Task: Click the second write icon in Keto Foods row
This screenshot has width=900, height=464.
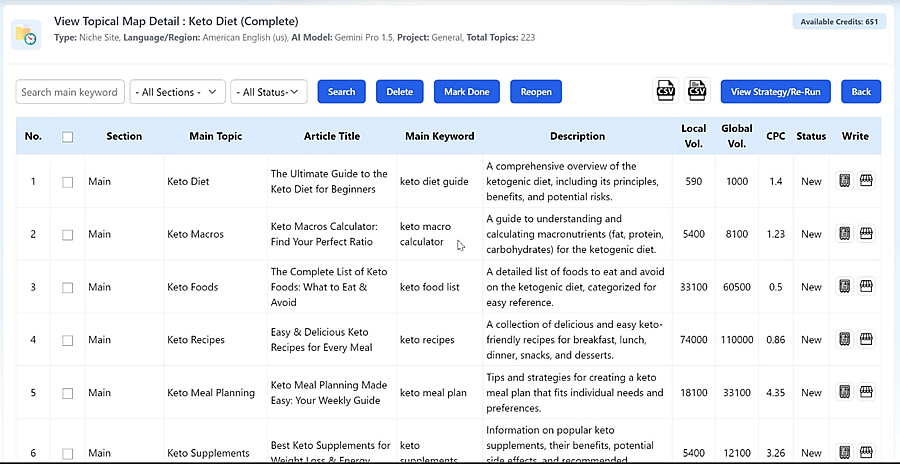Action: [x=866, y=286]
